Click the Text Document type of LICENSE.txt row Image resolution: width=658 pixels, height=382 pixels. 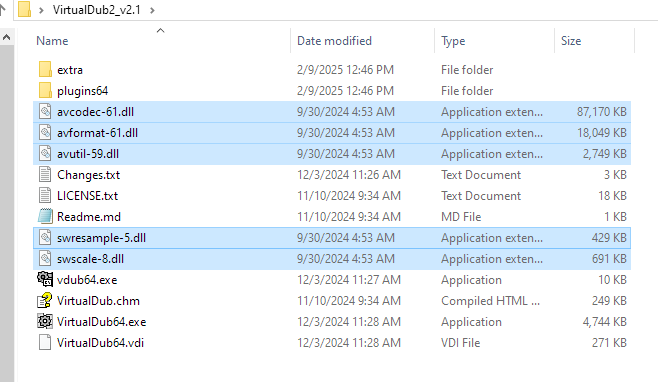tap(481, 196)
